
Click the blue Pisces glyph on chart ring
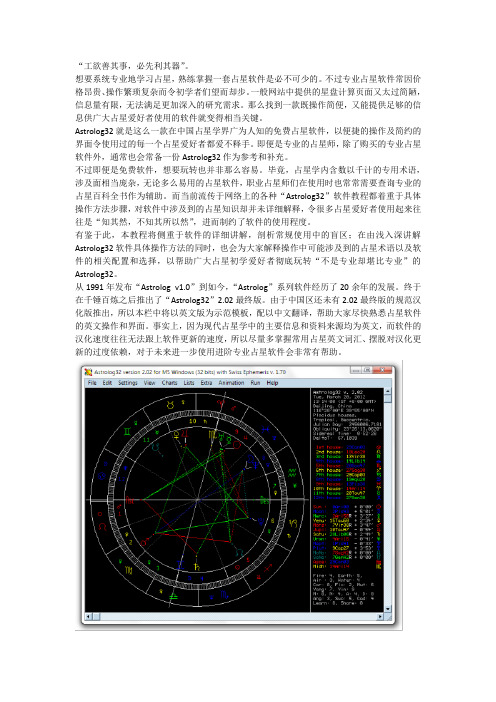pyautogui.click(x=265, y=429)
